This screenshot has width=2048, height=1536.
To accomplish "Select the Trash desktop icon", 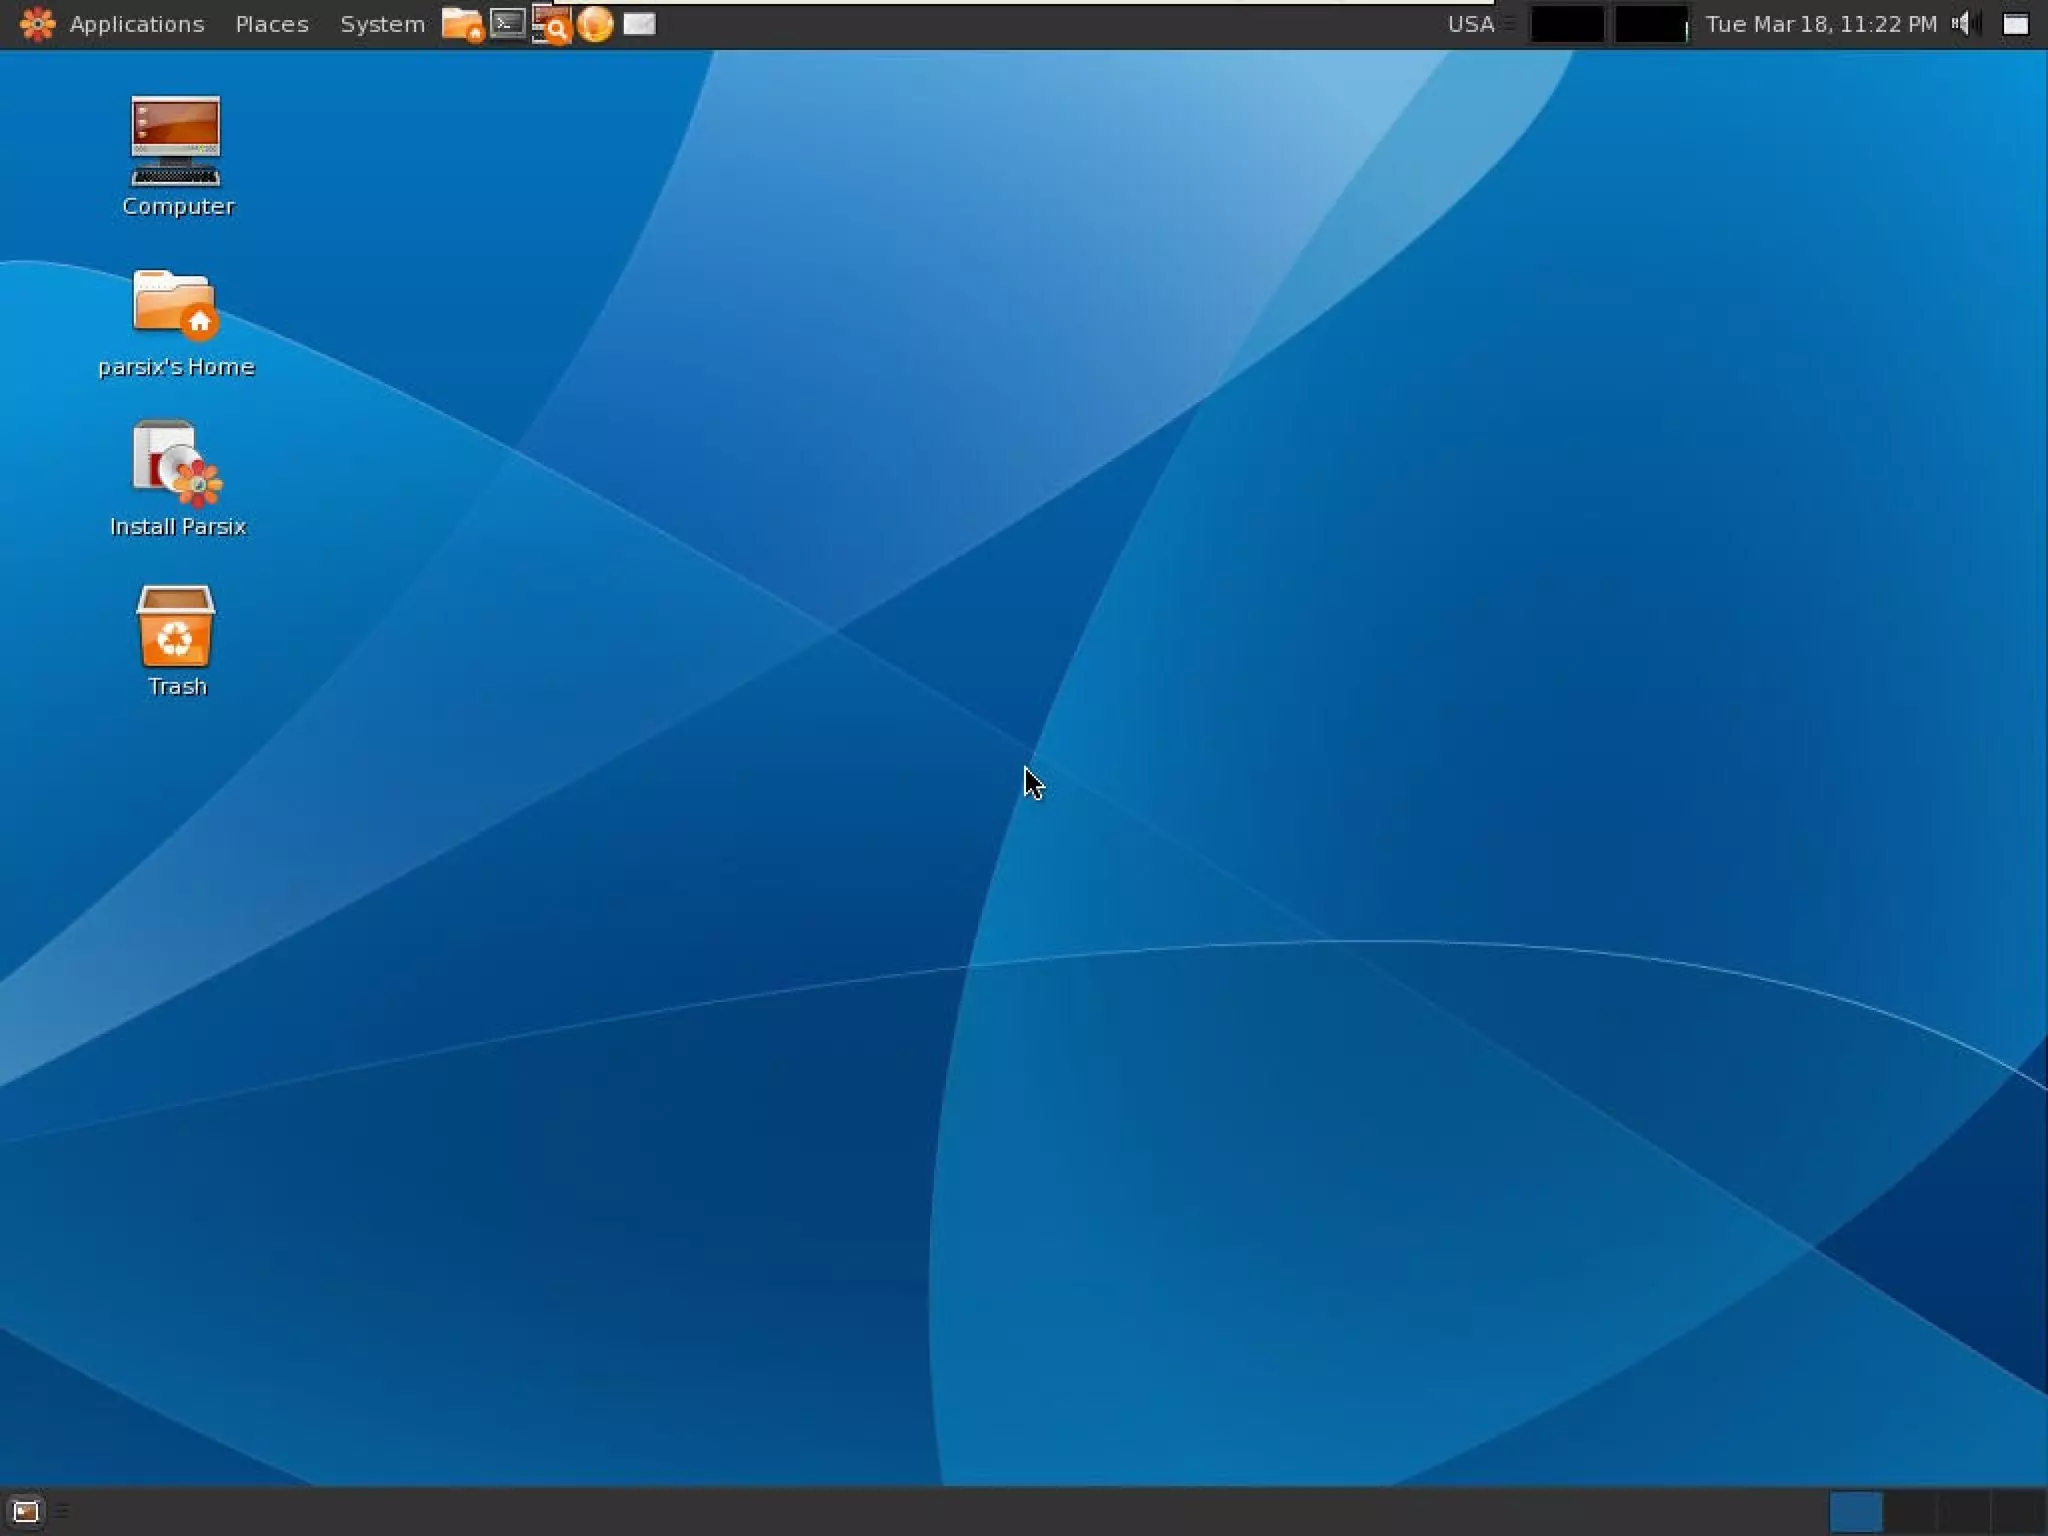I will point(175,627).
